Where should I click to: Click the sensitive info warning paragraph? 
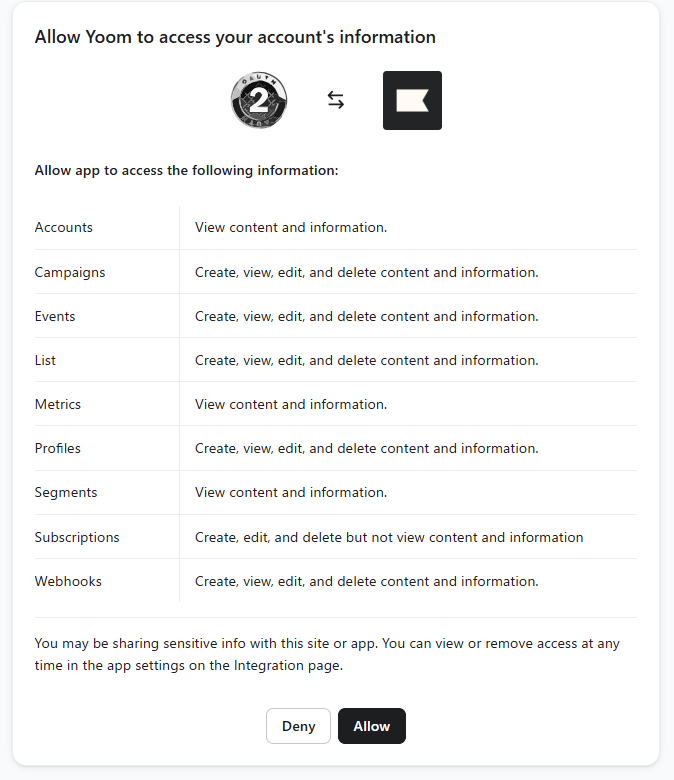click(x=327, y=654)
